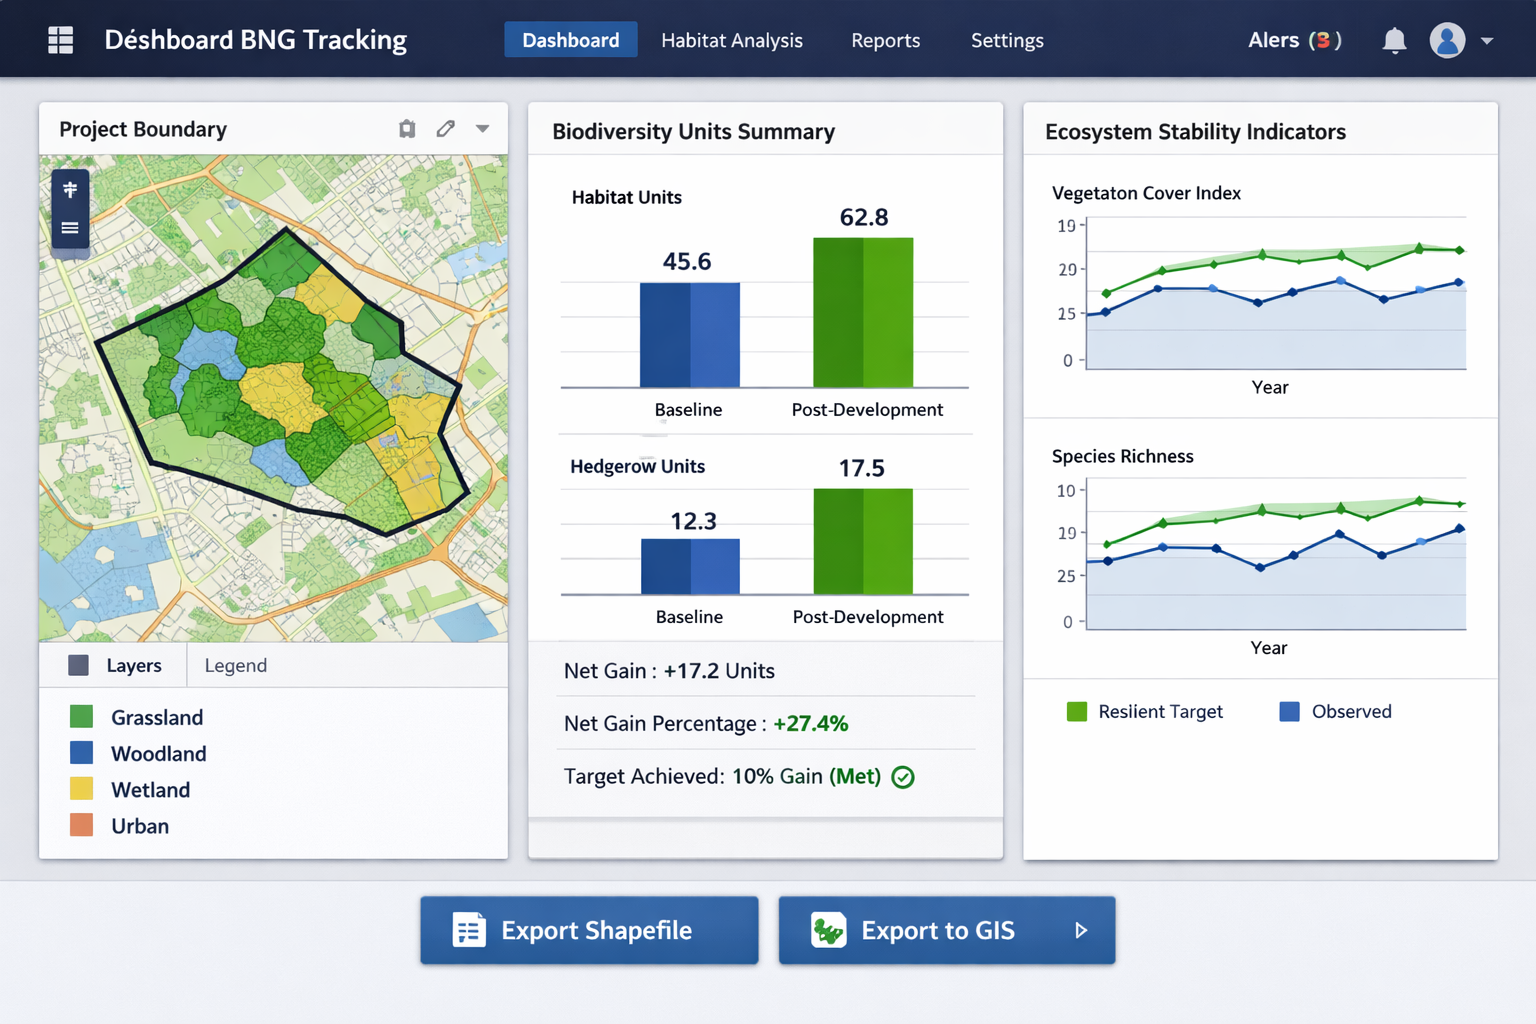Screen dimensions: 1536x1024
Task: Open Alerts showing 3 notifications
Action: coord(1294,39)
